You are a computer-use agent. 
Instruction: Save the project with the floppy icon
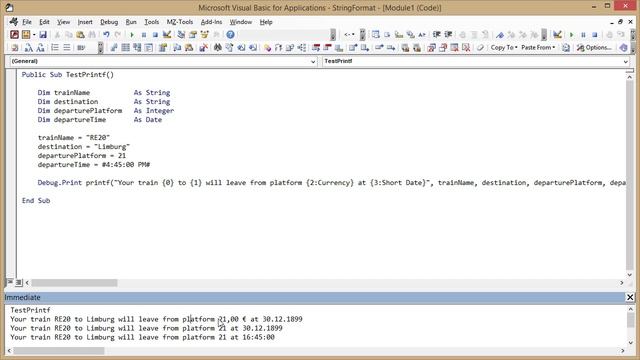click(x=43, y=35)
